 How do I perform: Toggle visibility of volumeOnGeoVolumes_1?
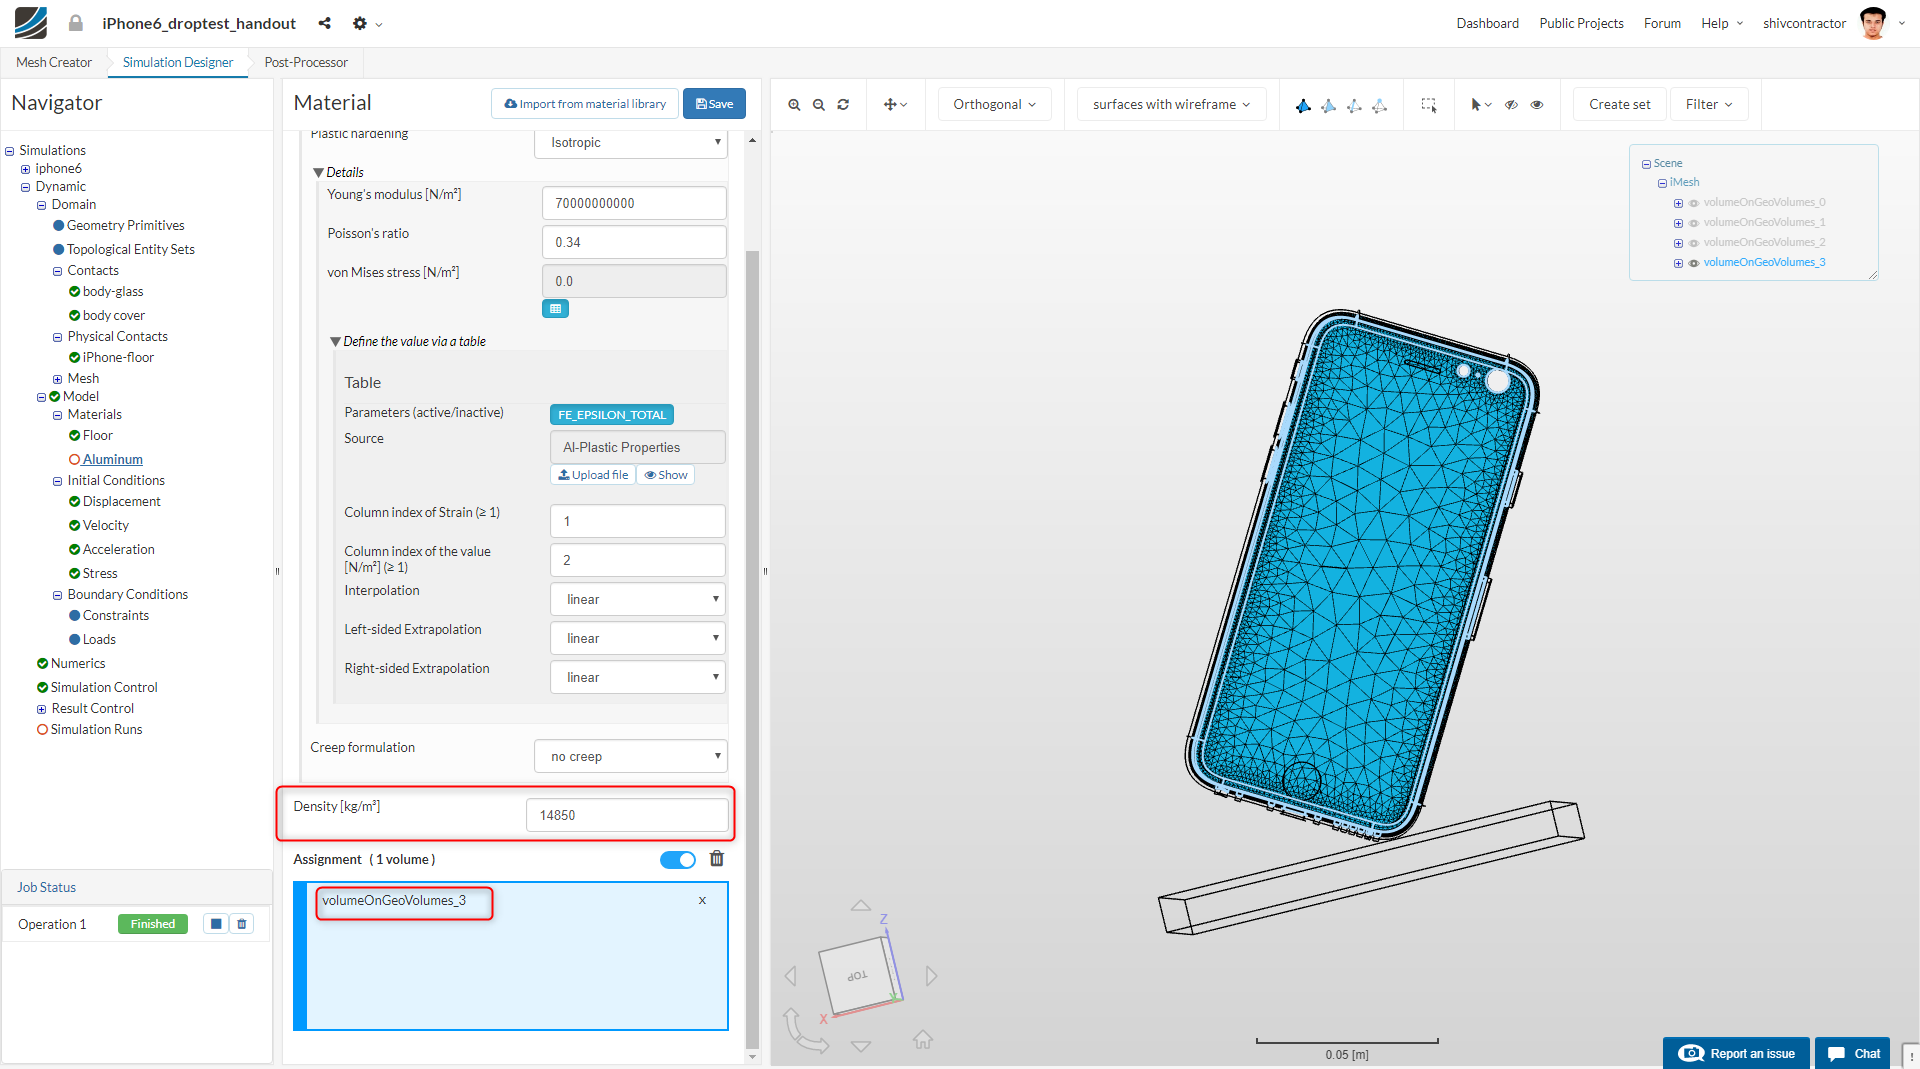[1694, 223]
